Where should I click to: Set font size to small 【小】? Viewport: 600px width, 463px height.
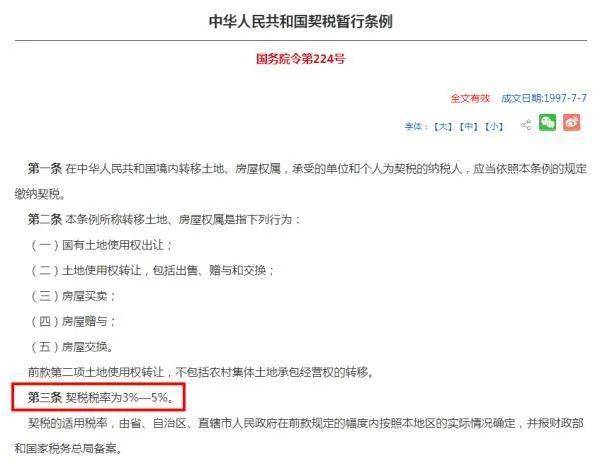(494, 126)
